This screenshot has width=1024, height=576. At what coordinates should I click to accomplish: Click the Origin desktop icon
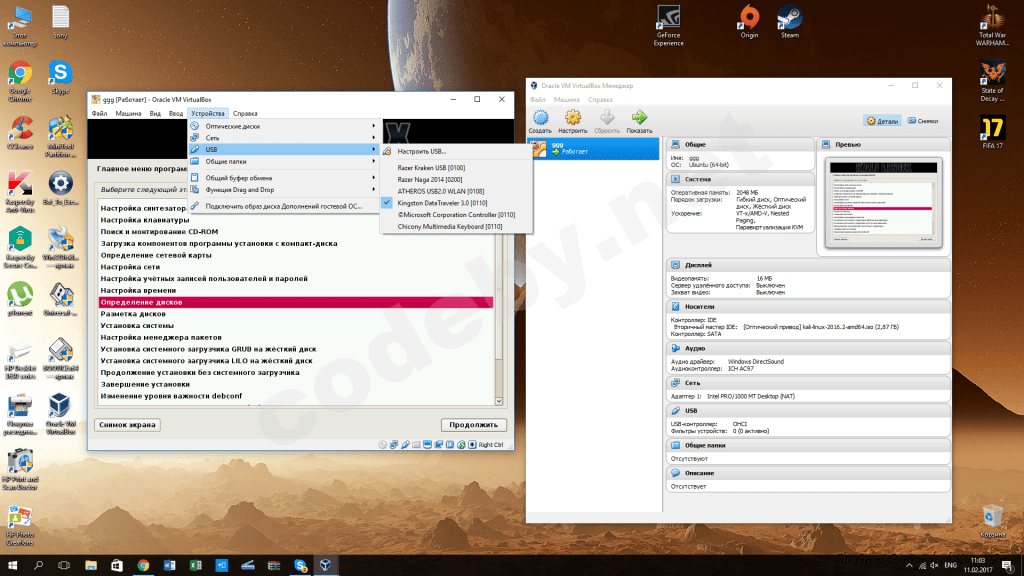click(749, 20)
